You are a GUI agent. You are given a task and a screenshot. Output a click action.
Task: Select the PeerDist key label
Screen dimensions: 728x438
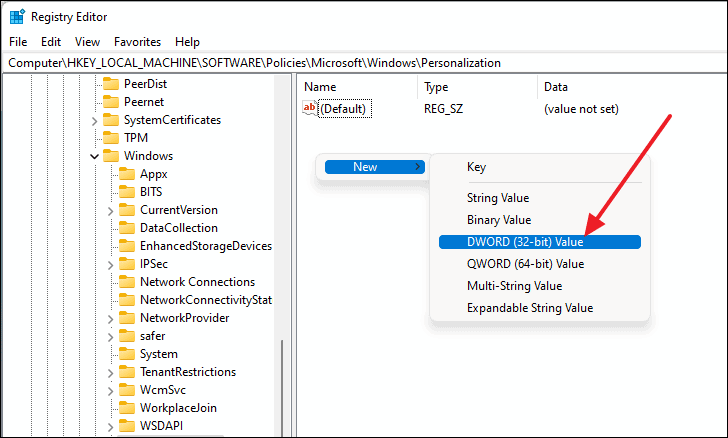pos(145,84)
